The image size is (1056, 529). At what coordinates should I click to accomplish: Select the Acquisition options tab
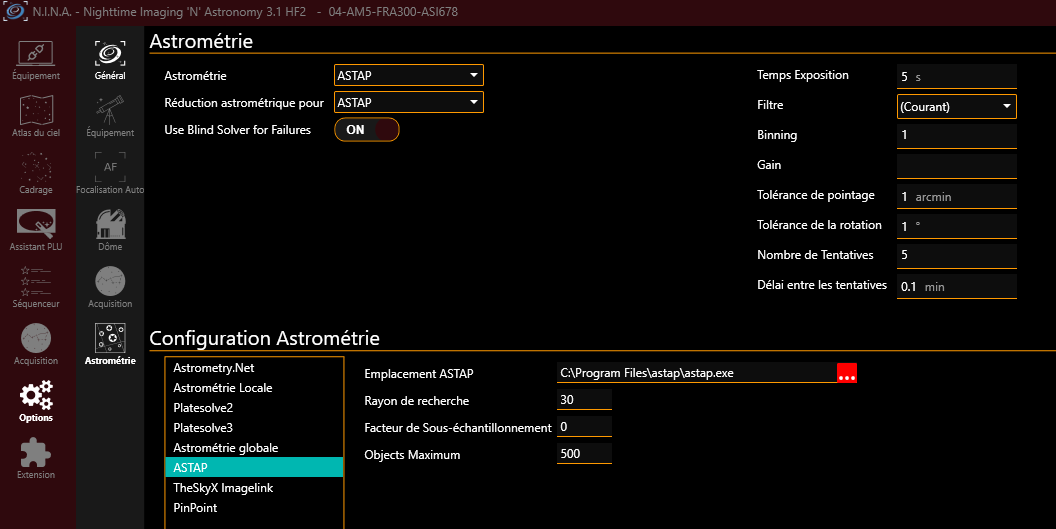tap(110, 288)
